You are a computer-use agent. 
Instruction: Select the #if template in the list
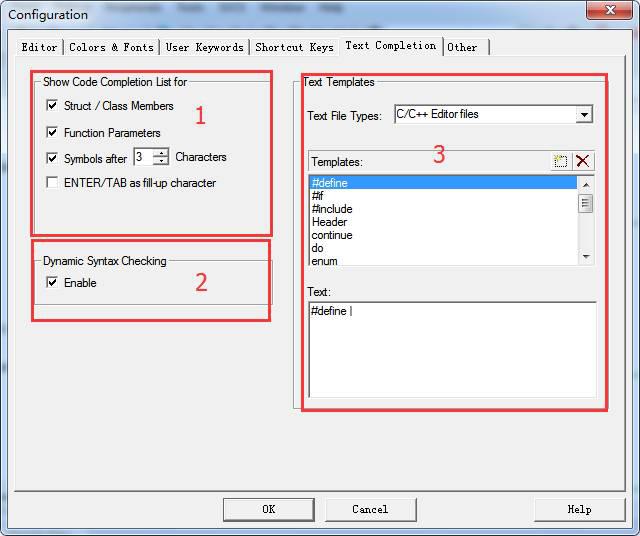[x=443, y=196]
